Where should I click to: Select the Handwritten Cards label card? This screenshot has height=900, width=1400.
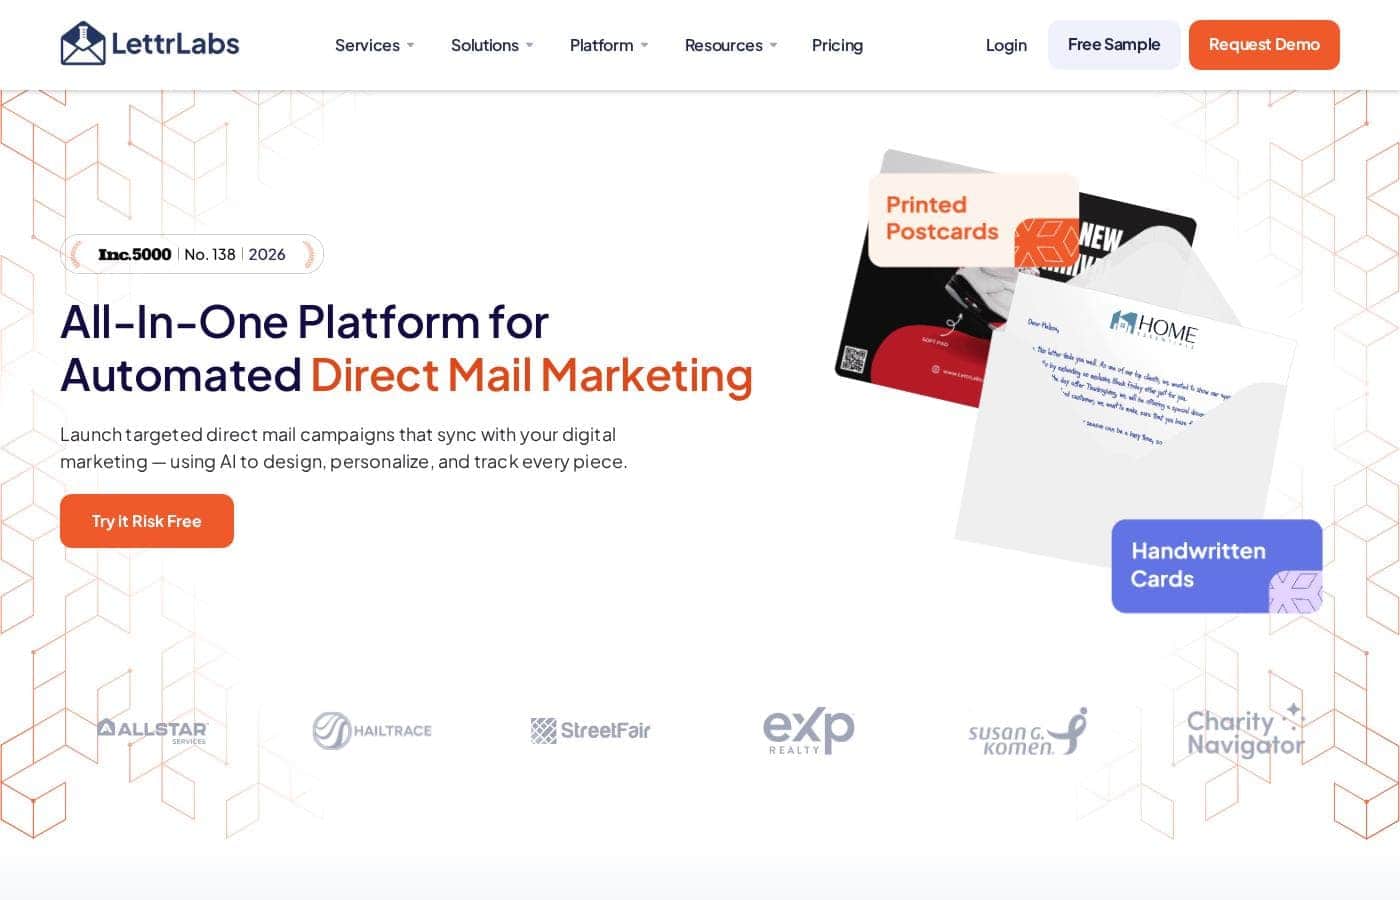[x=1217, y=566]
